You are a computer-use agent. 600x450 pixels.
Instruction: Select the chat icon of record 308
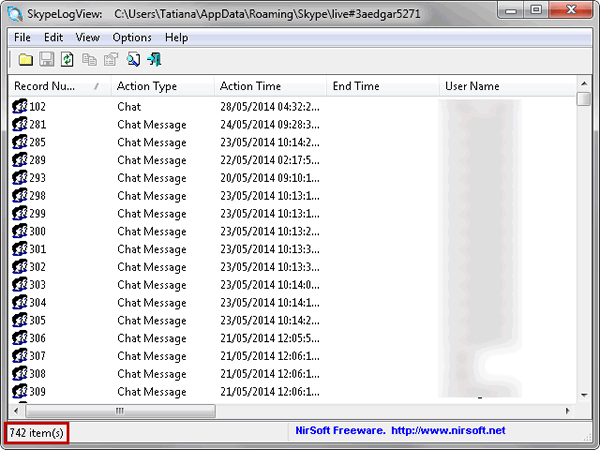click(x=20, y=373)
